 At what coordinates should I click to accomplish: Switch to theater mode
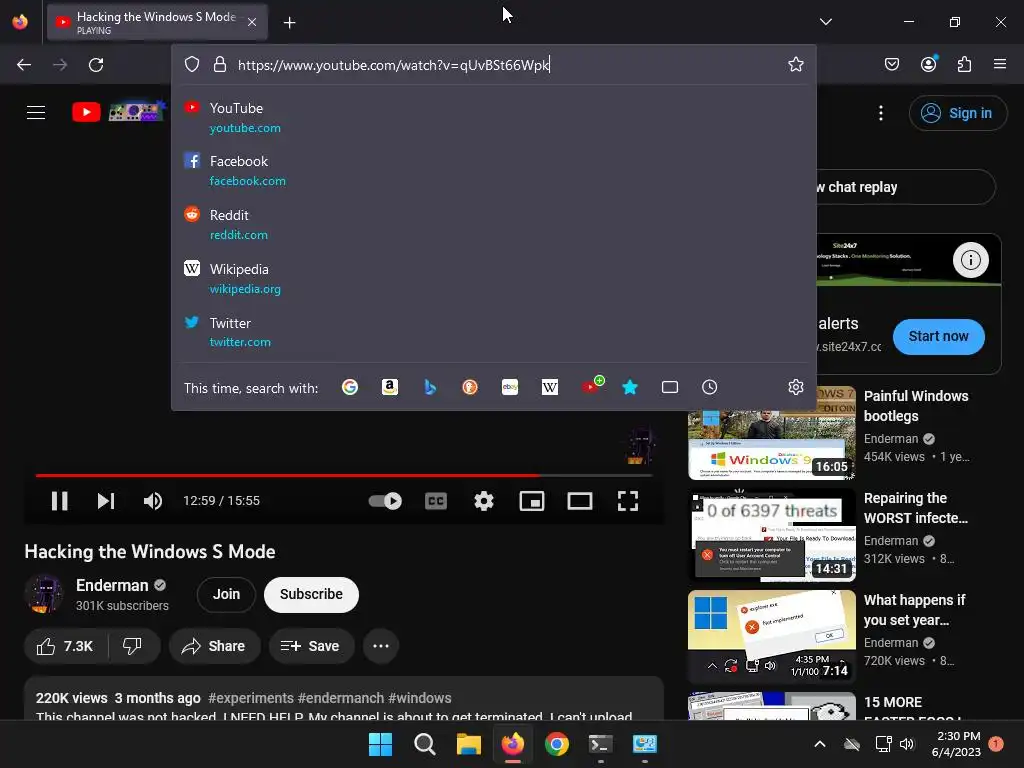[580, 501]
